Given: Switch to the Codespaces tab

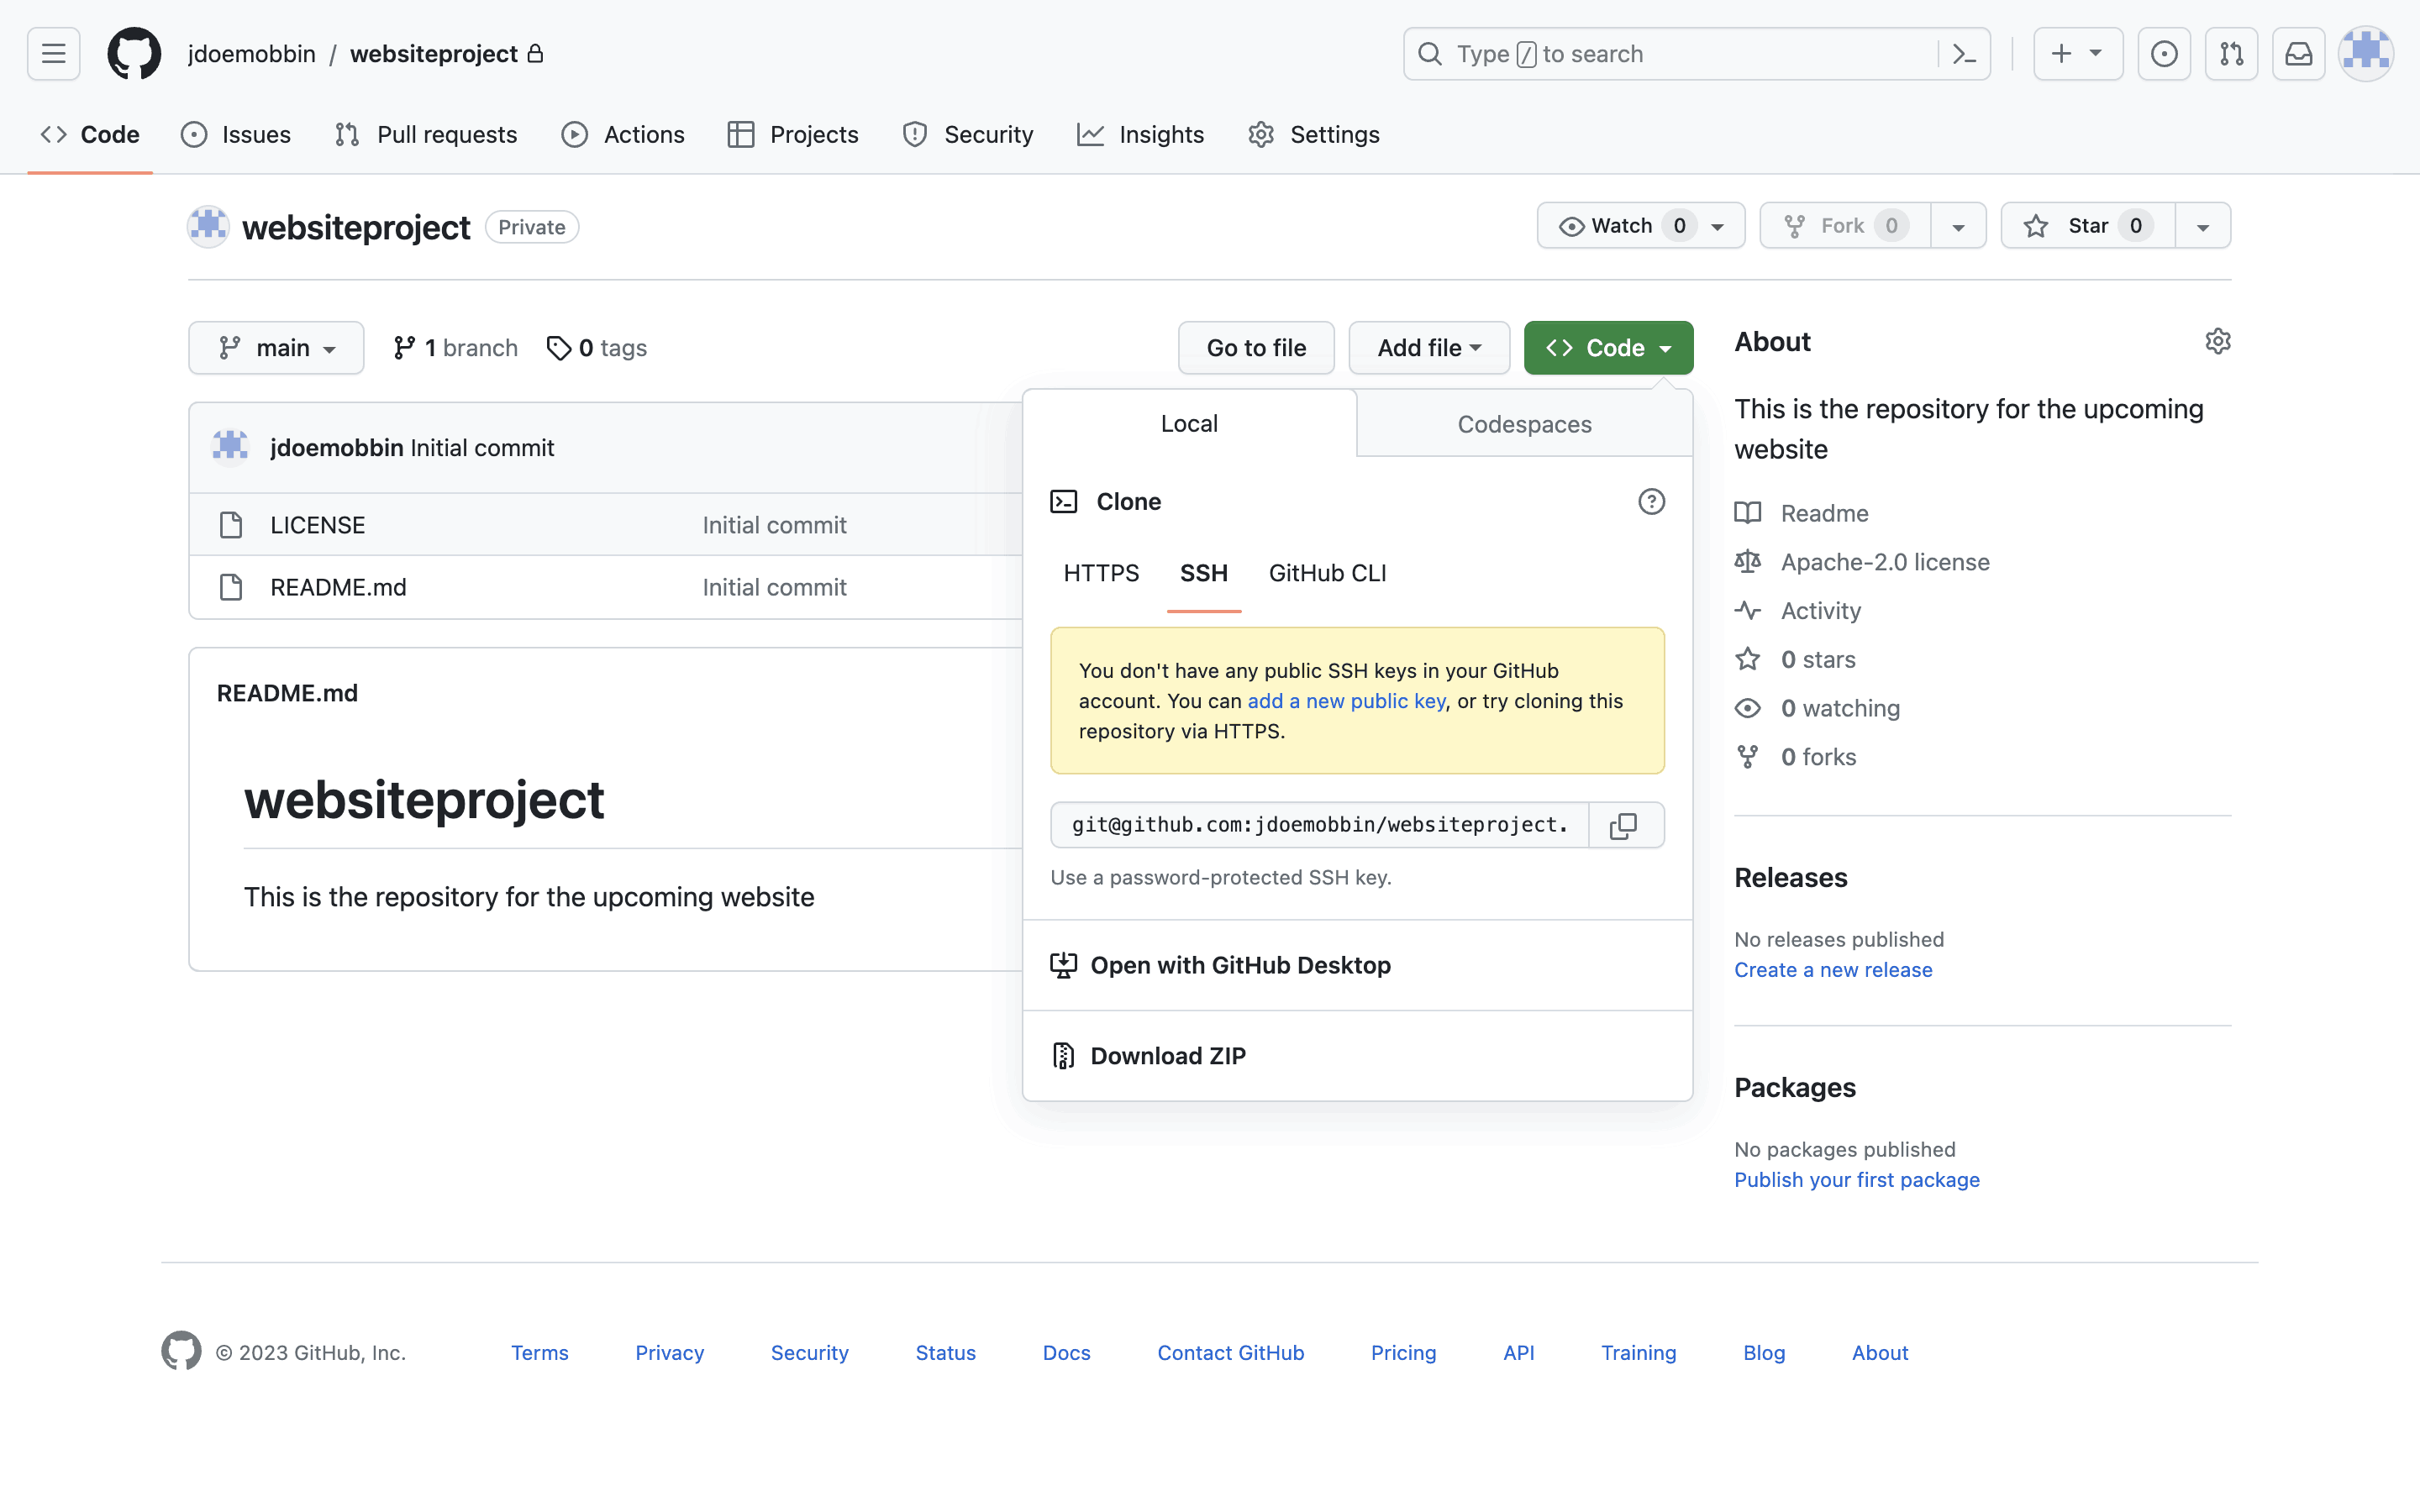Looking at the screenshot, I should click(x=1524, y=424).
